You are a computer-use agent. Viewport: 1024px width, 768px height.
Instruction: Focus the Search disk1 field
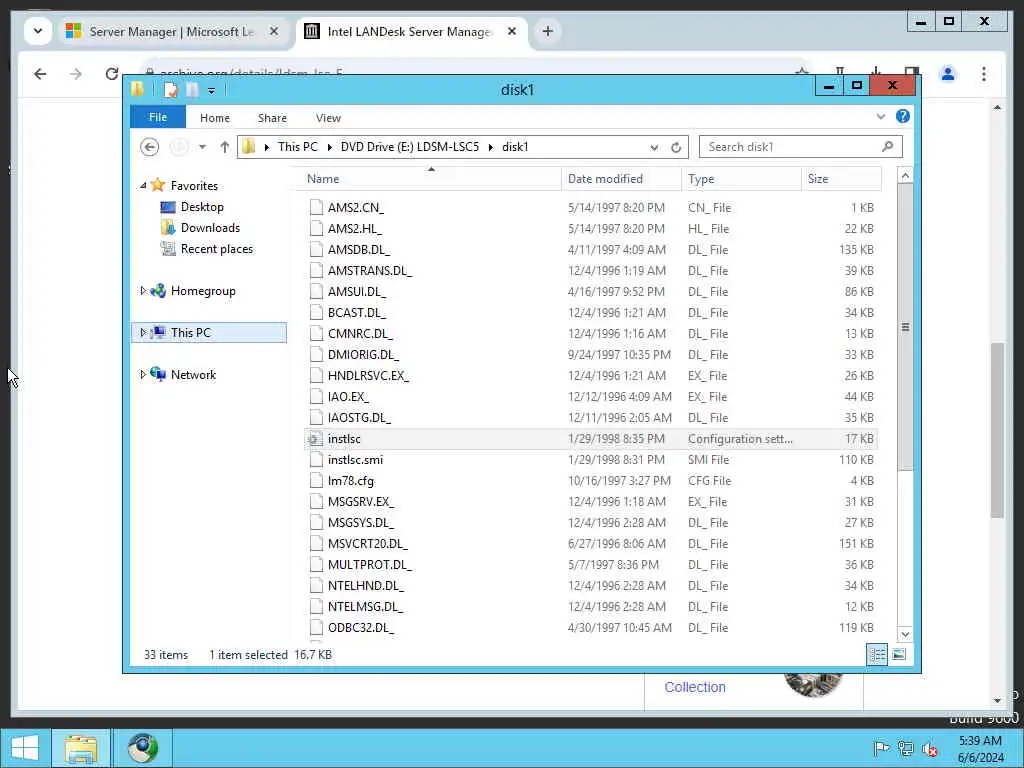(x=800, y=147)
